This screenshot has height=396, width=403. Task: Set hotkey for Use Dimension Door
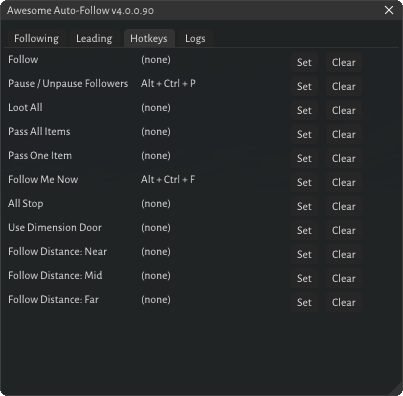click(304, 230)
